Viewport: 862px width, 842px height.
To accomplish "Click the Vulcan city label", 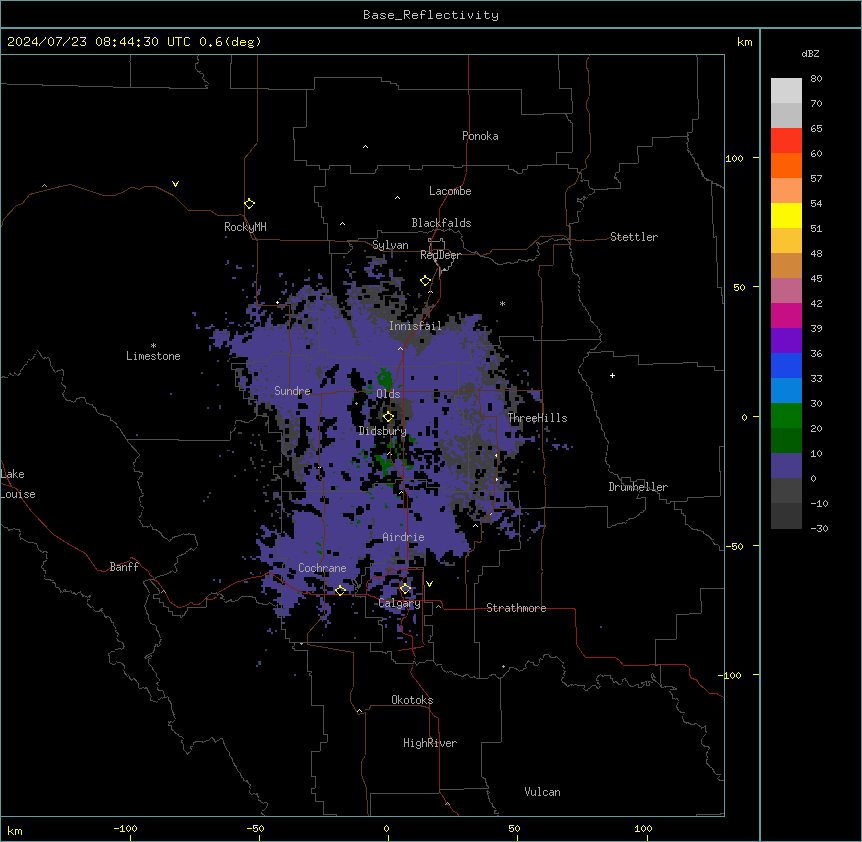I will tap(543, 792).
